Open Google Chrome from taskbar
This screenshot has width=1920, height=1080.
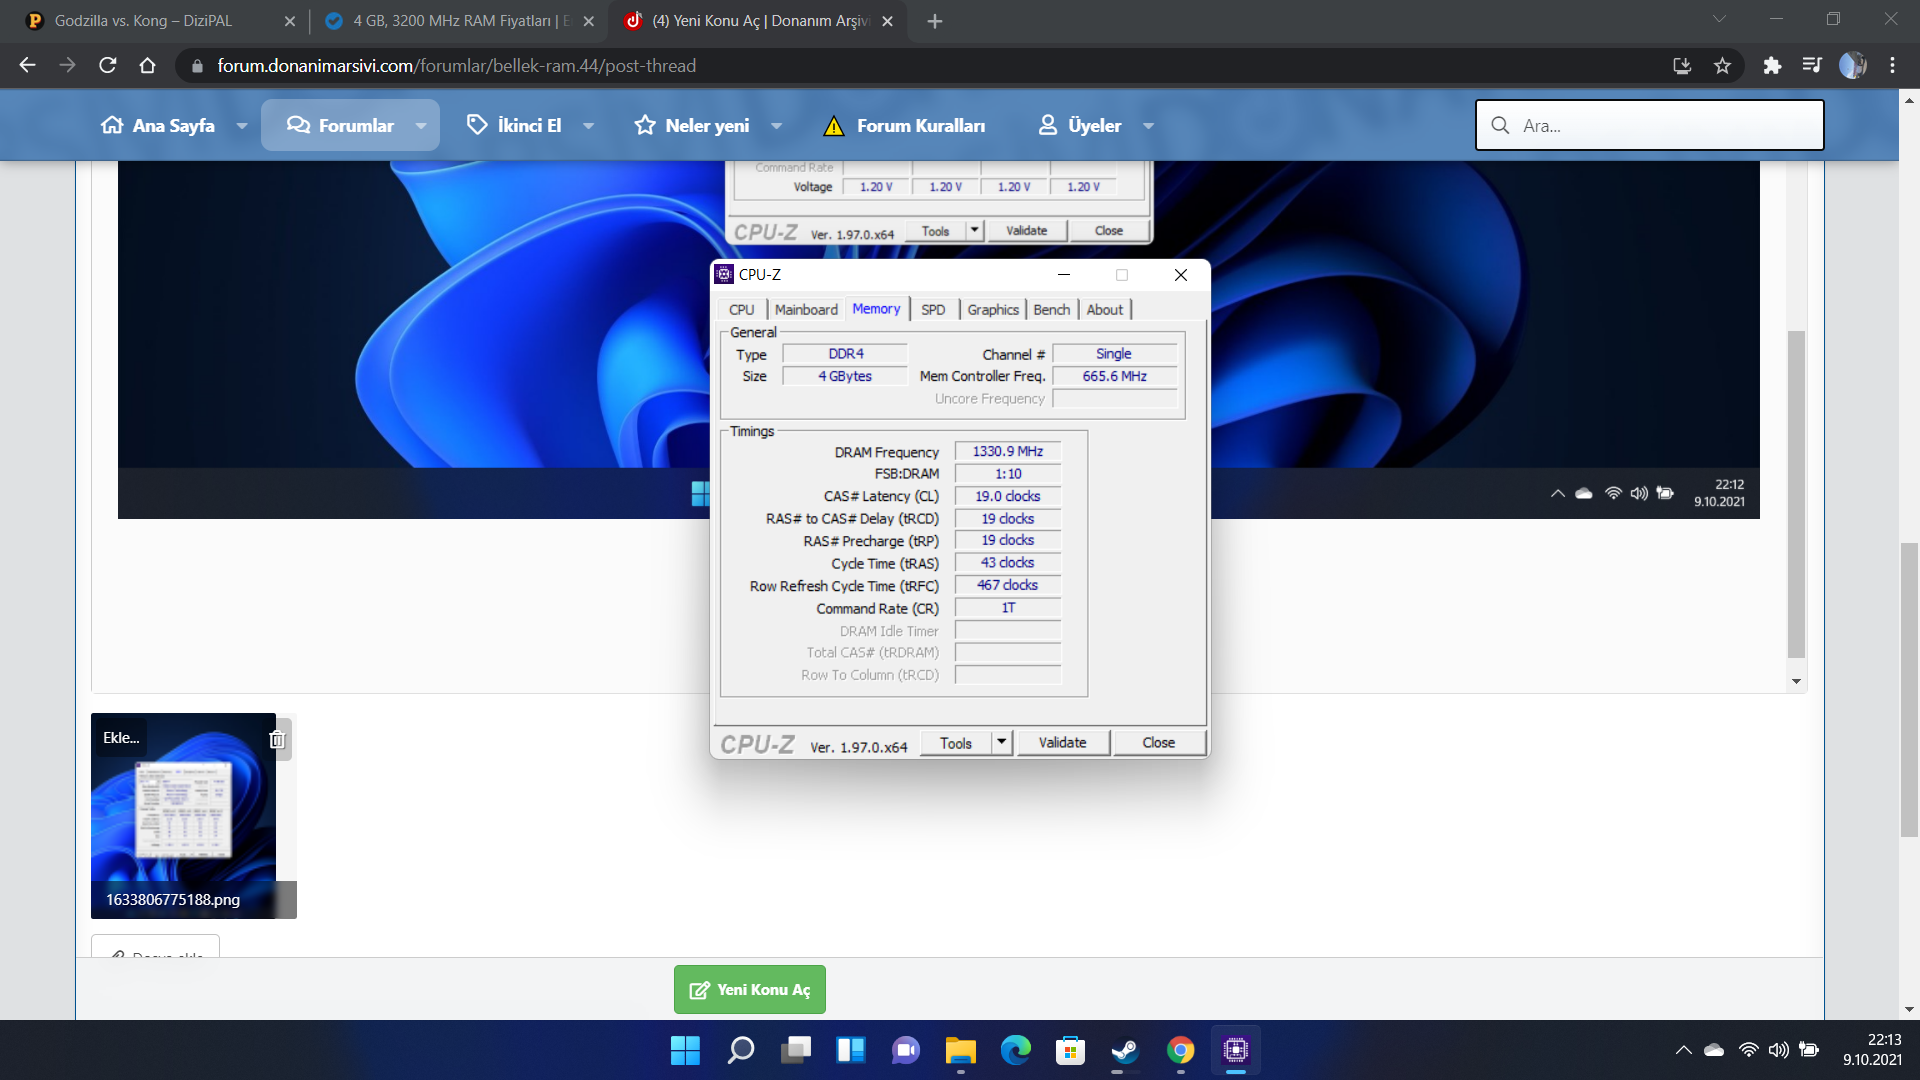click(1181, 1050)
